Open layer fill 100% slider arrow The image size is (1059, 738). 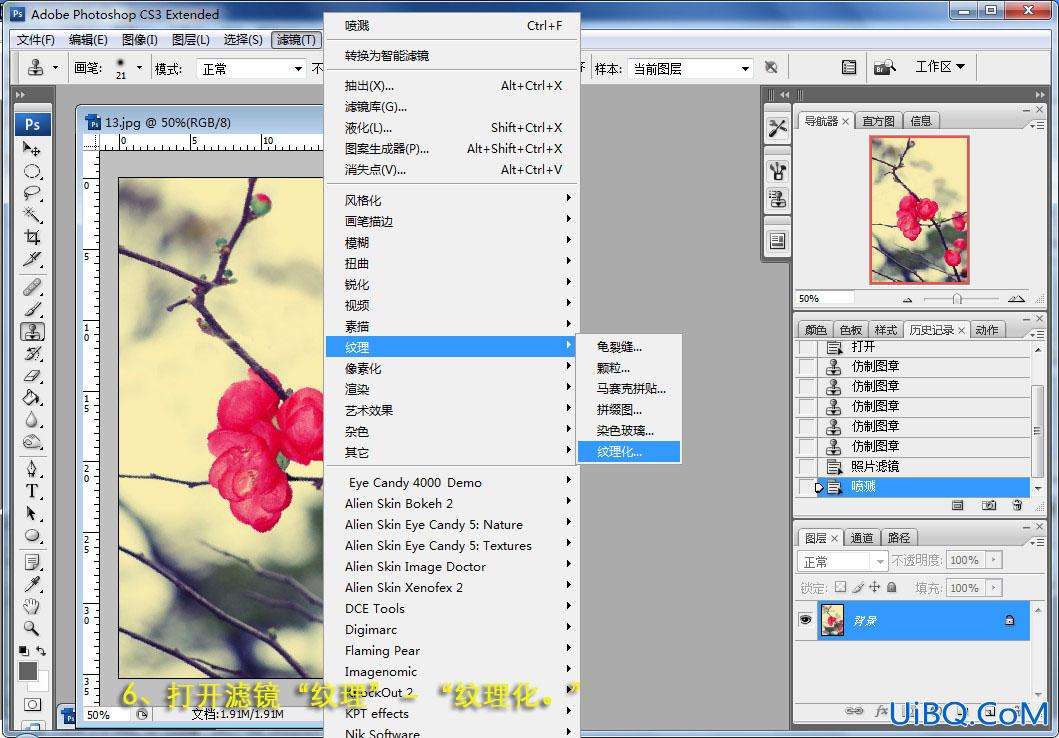click(x=993, y=587)
